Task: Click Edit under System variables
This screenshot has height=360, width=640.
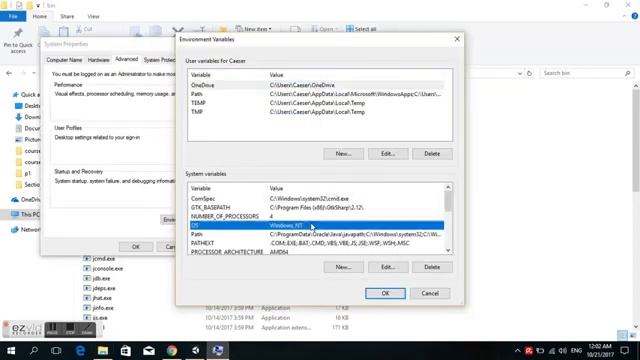Action: [x=388, y=267]
